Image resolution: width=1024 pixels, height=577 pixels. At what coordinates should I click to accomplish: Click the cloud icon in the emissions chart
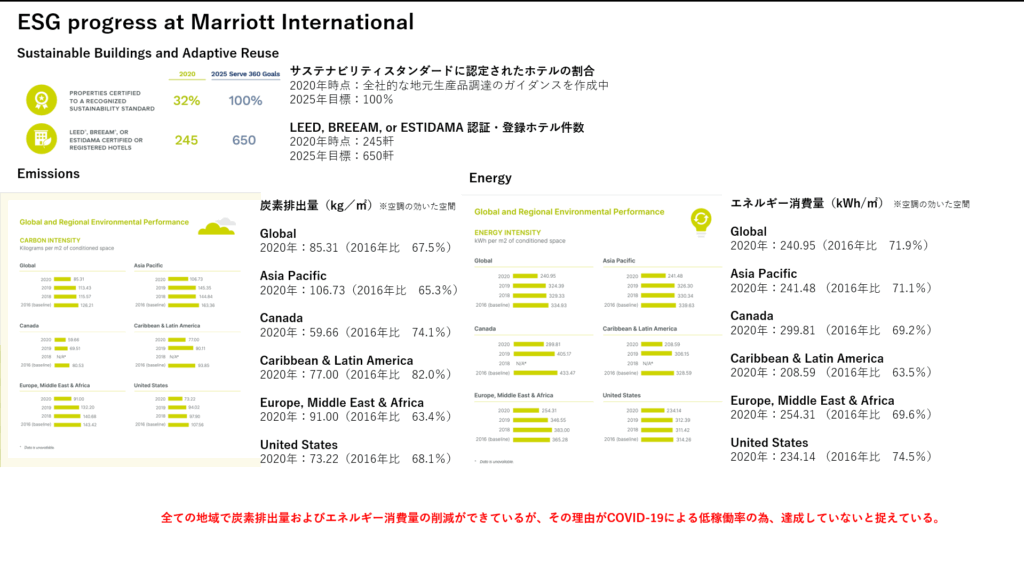(217, 226)
